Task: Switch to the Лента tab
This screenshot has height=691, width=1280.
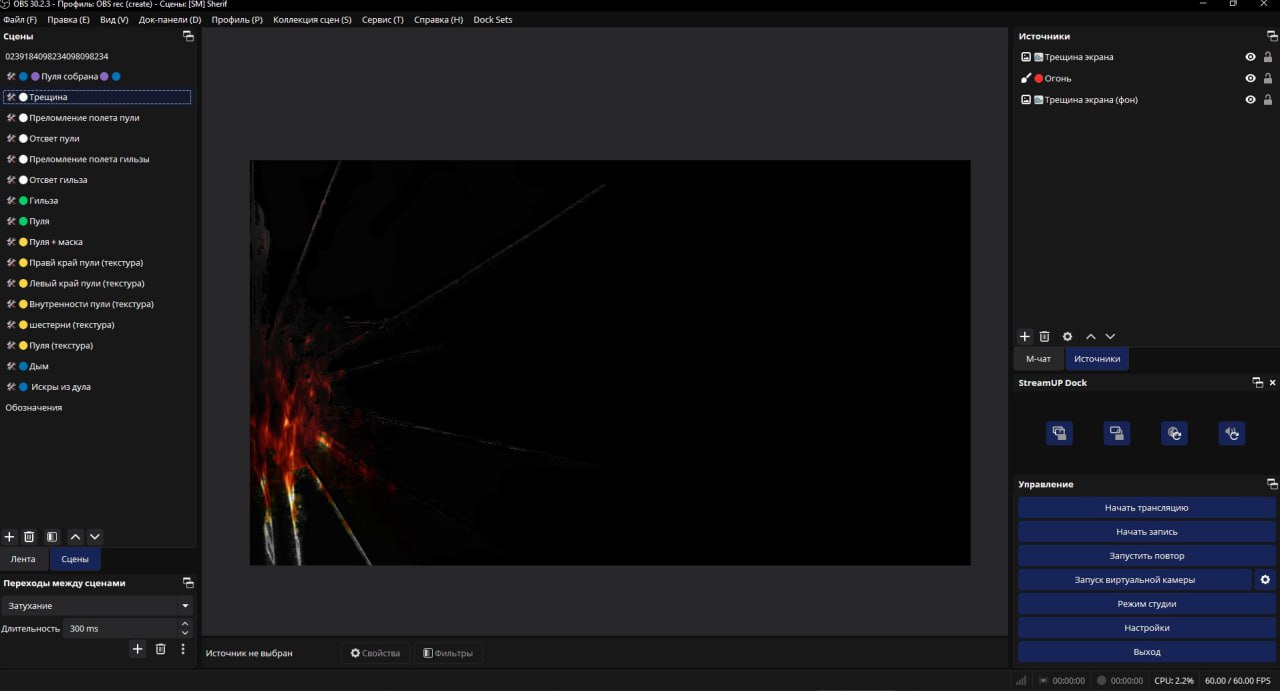Action: (23, 559)
